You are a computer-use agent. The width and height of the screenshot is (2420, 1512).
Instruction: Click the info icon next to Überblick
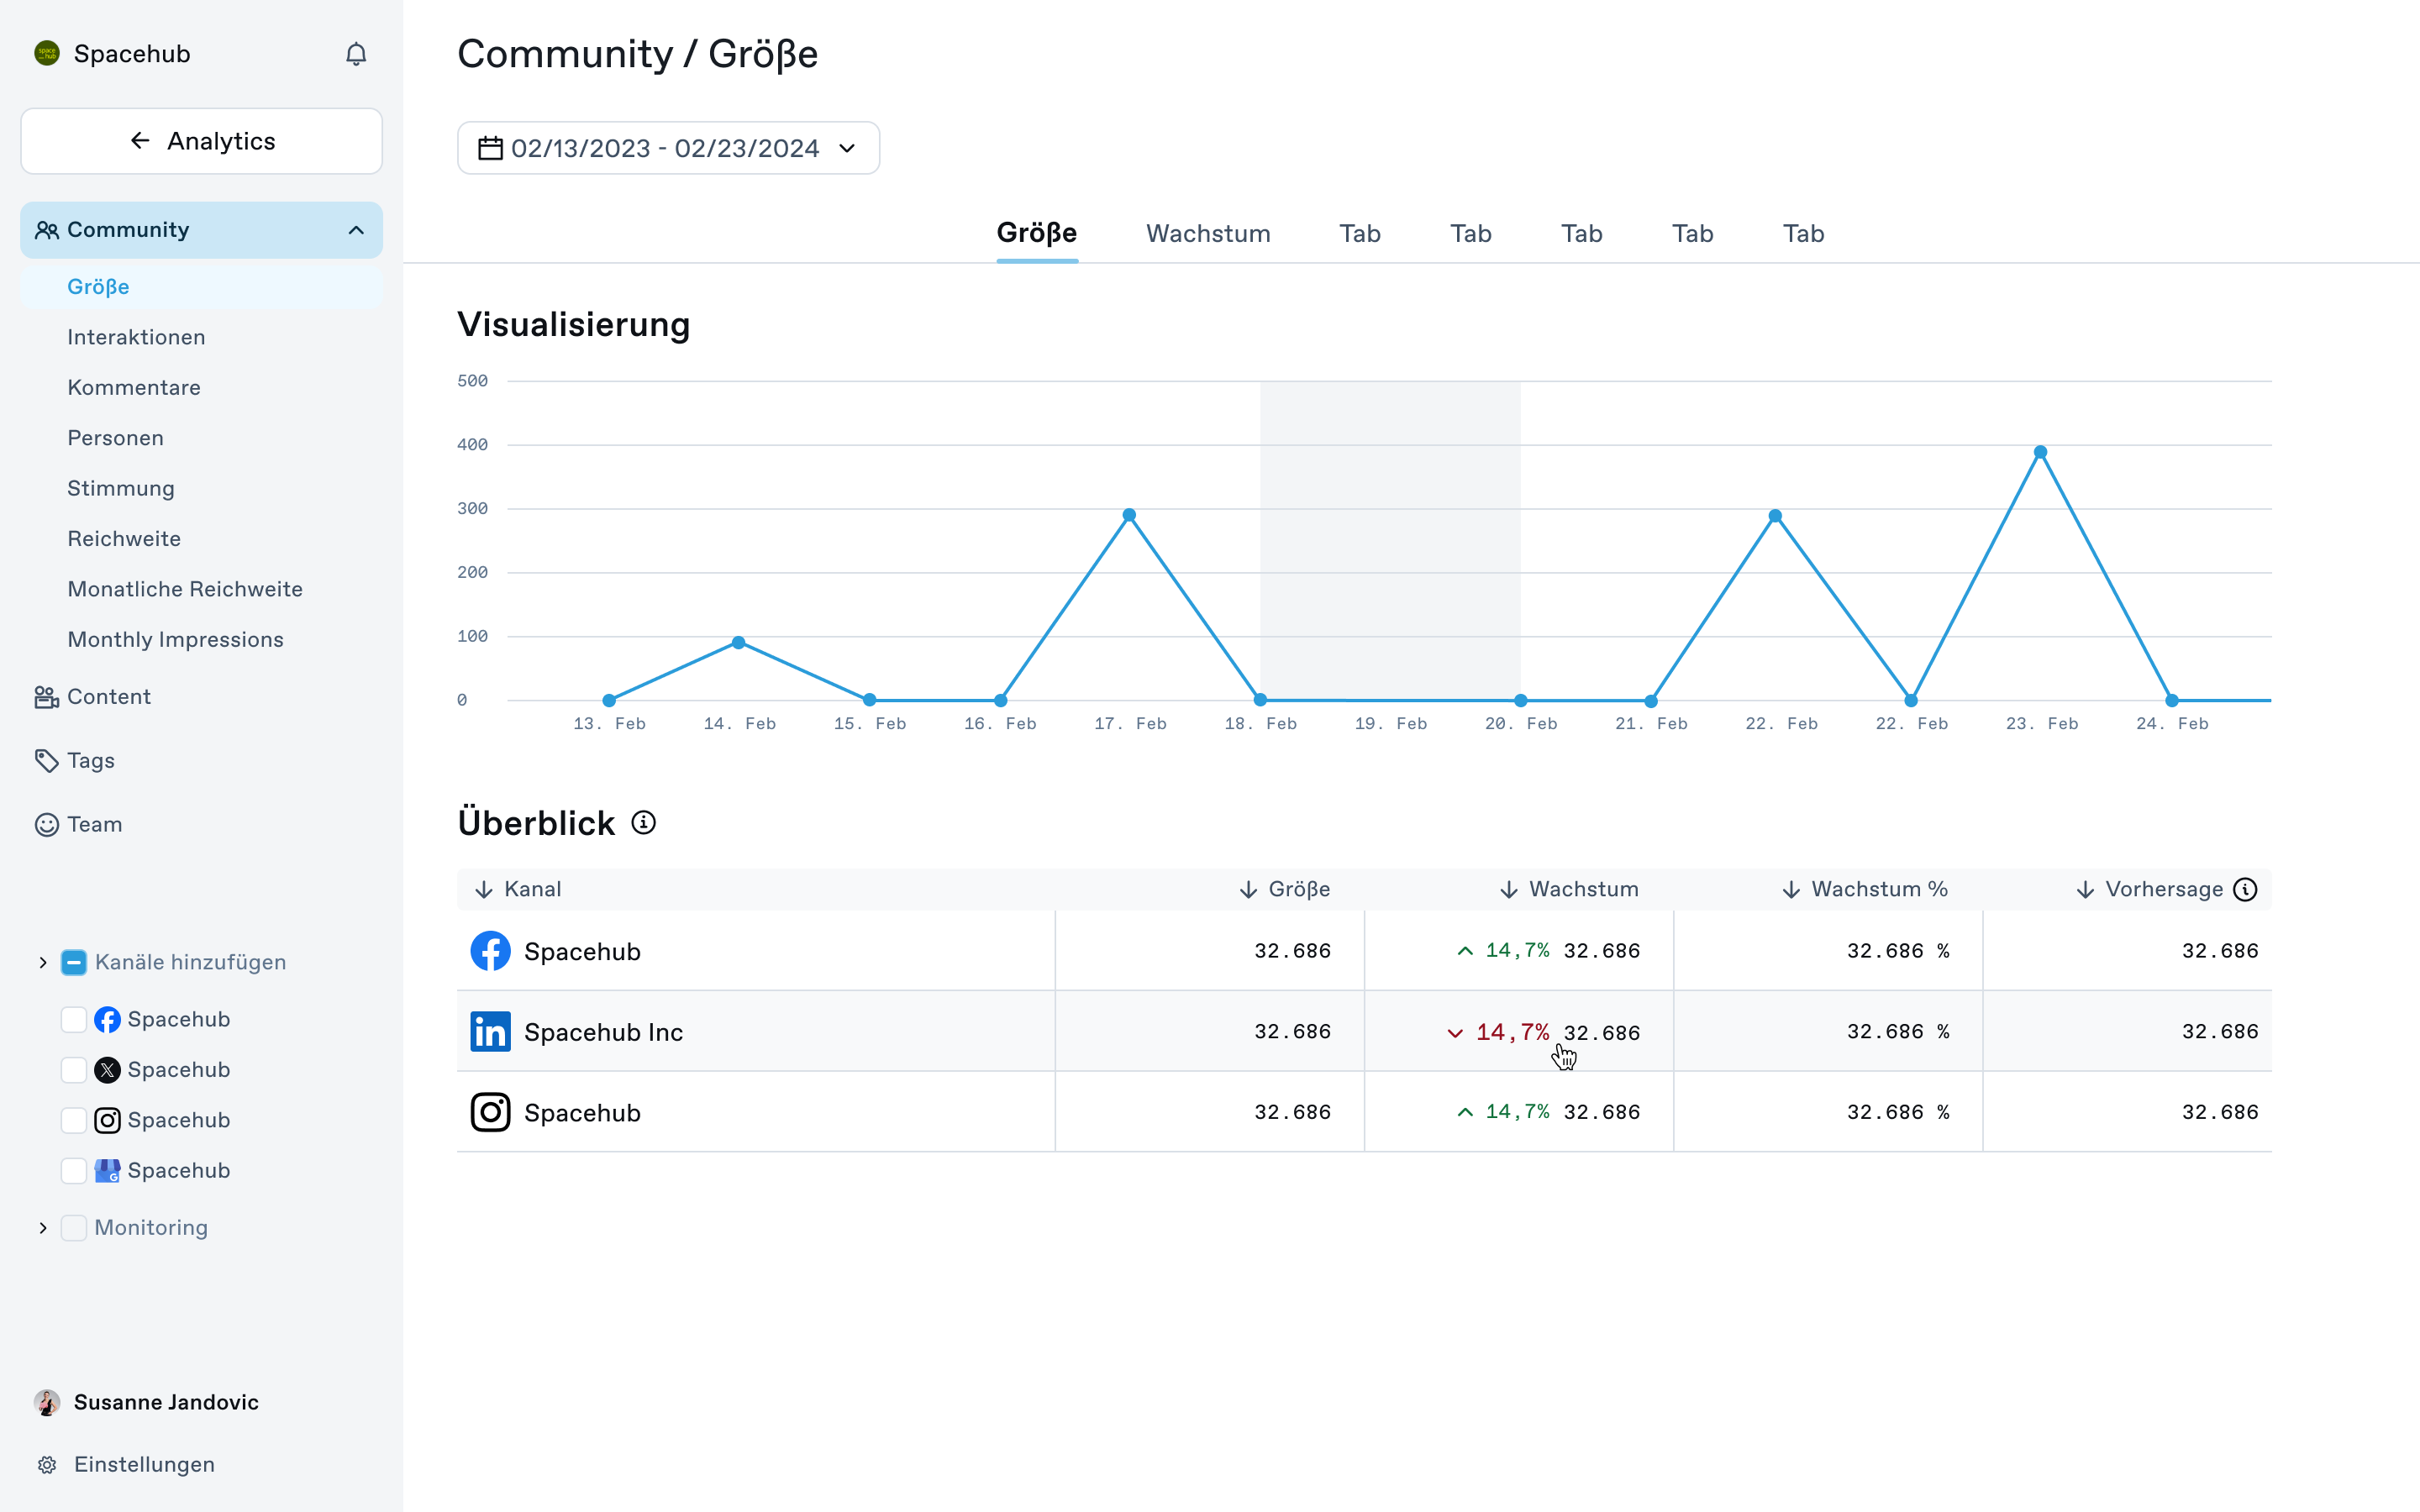(644, 823)
